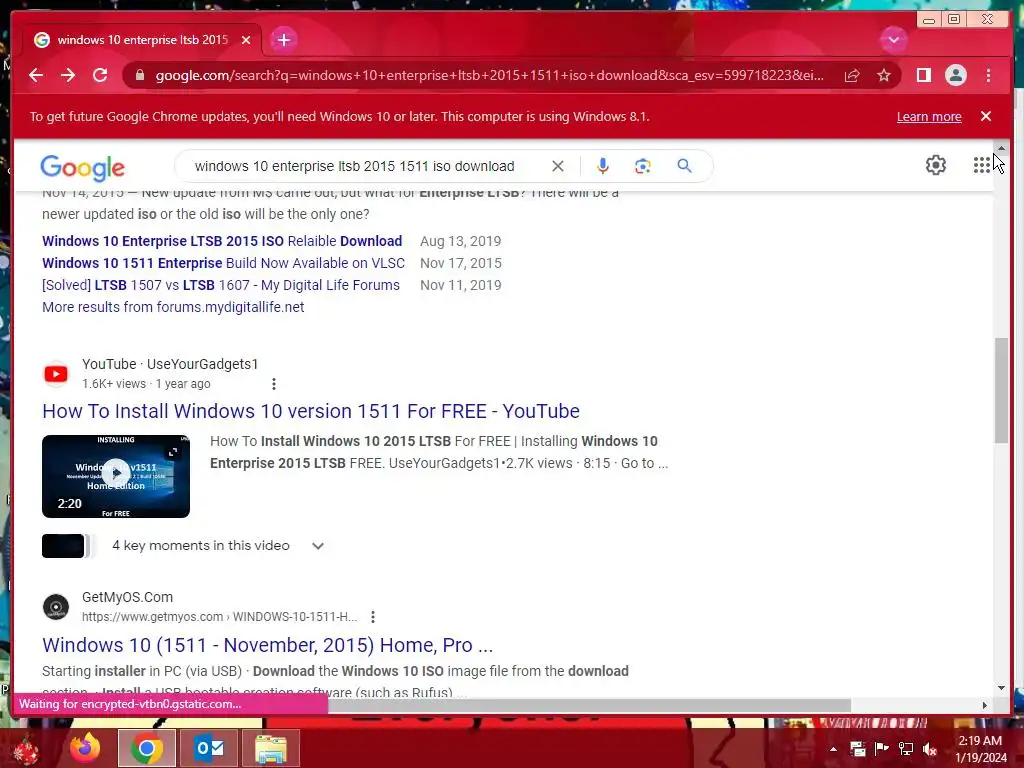This screenshot has height=768, width=1024.
Task: Open Windows 10 (1511 - November, 2015) Home, Pro result
Action: pyautogui.click(x=267, y=645)
